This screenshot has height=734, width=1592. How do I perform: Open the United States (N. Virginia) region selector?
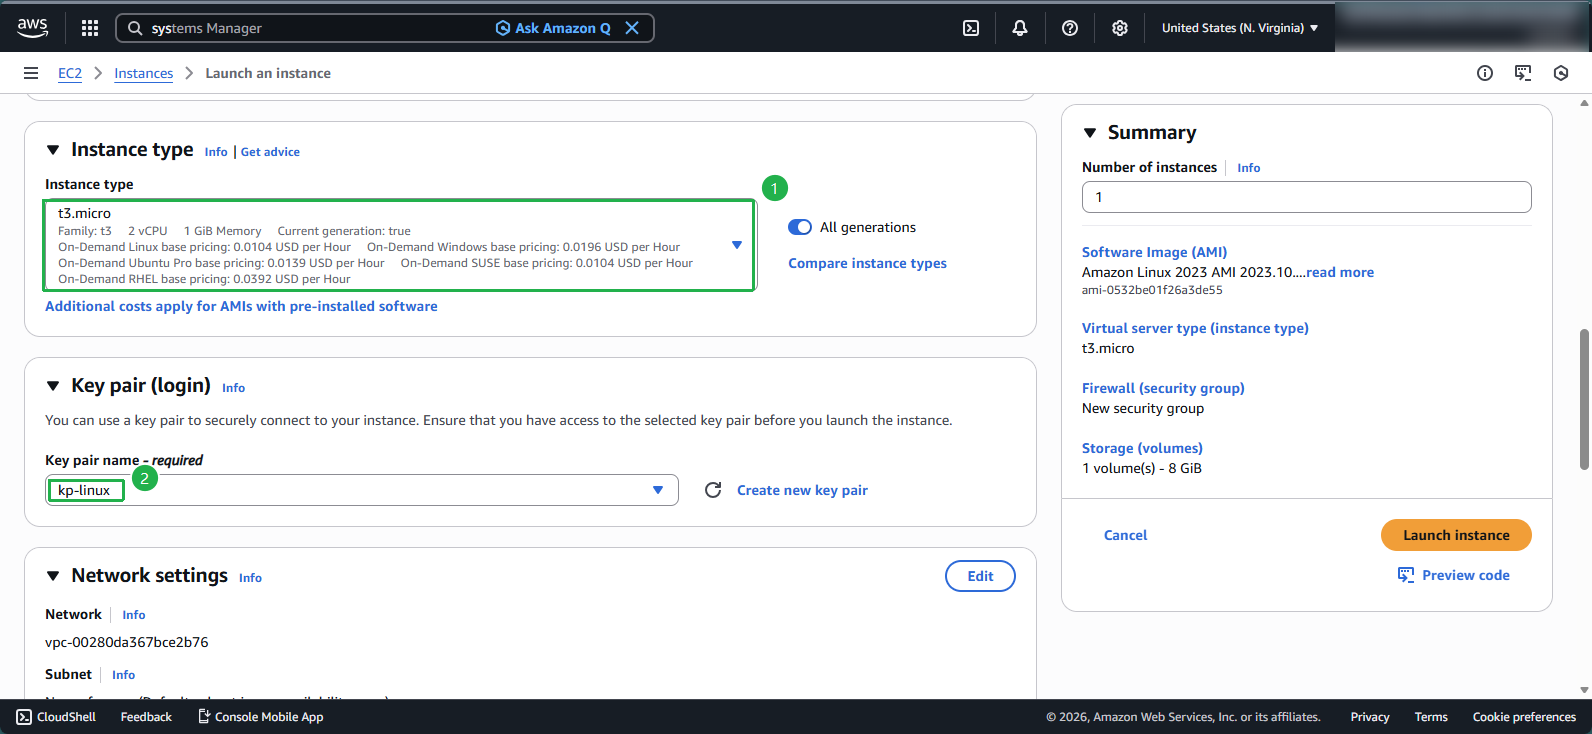pos(1240,28)
